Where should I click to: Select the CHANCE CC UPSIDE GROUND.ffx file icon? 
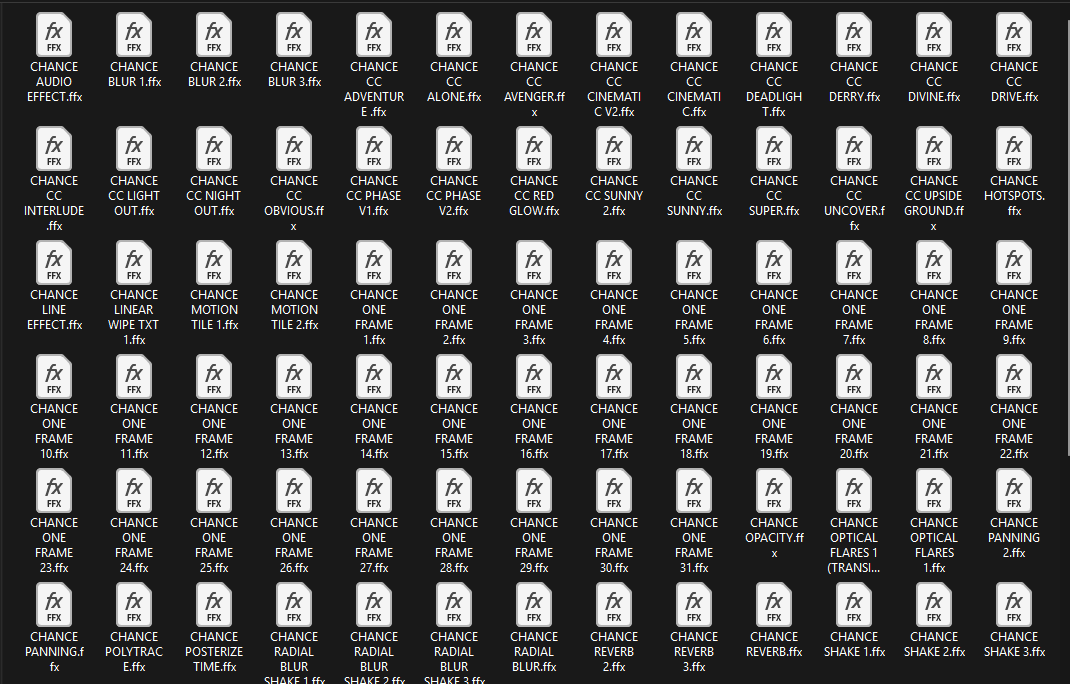click(934, 148)
